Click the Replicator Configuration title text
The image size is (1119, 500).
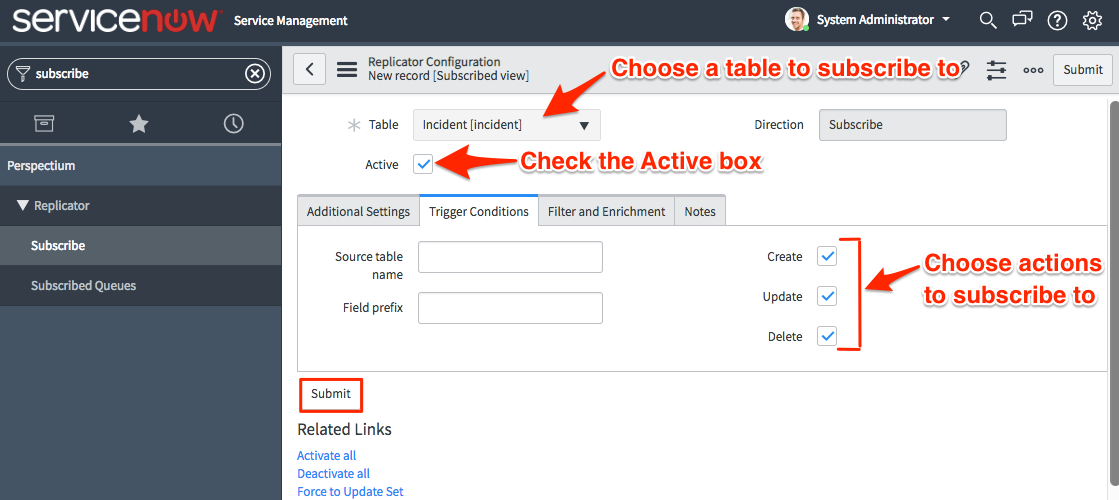click(x=434, y=61)
